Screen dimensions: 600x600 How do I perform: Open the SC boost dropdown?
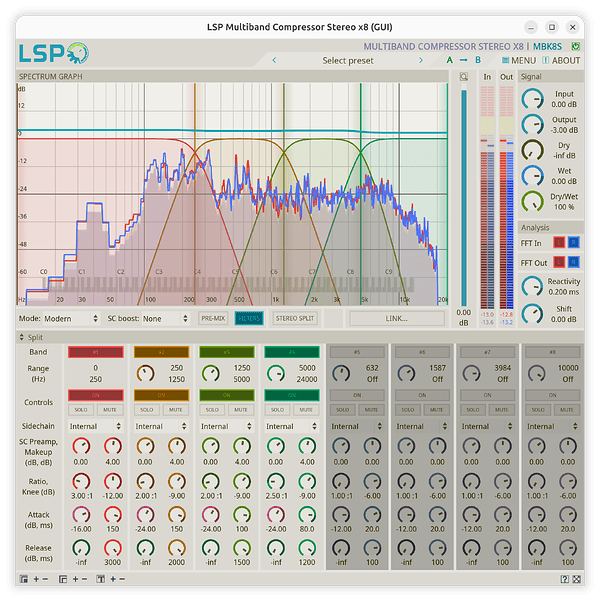click(165, 319)
